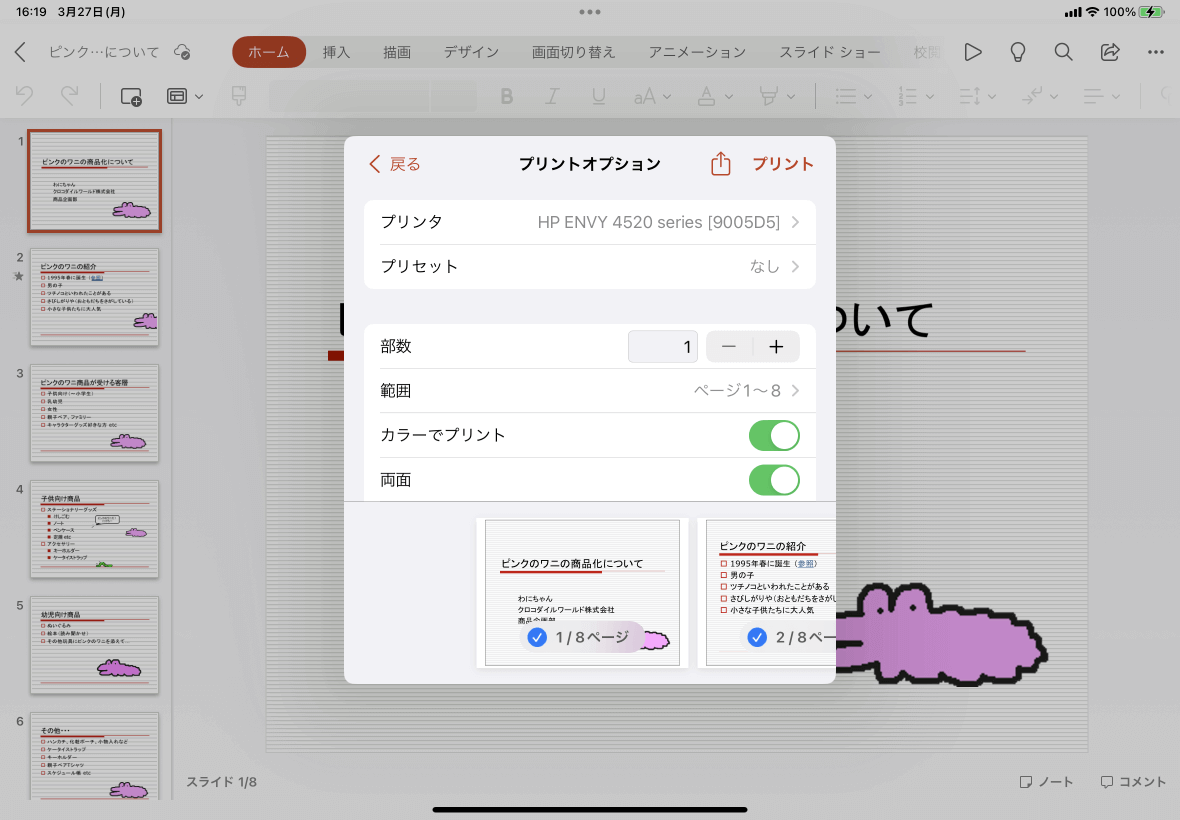Open the ノート notes pane

[x=1046, y=782]
